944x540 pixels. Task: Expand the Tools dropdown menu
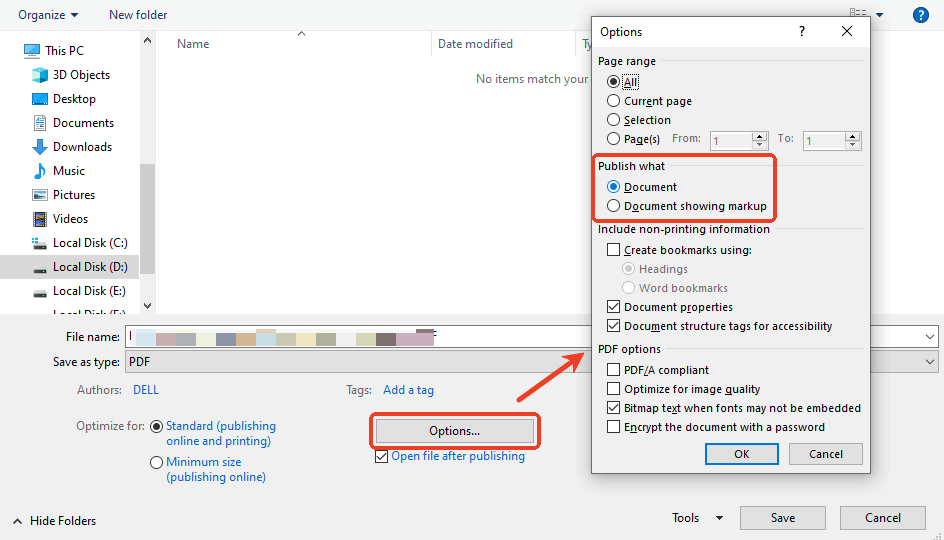(x=697, y=518)
